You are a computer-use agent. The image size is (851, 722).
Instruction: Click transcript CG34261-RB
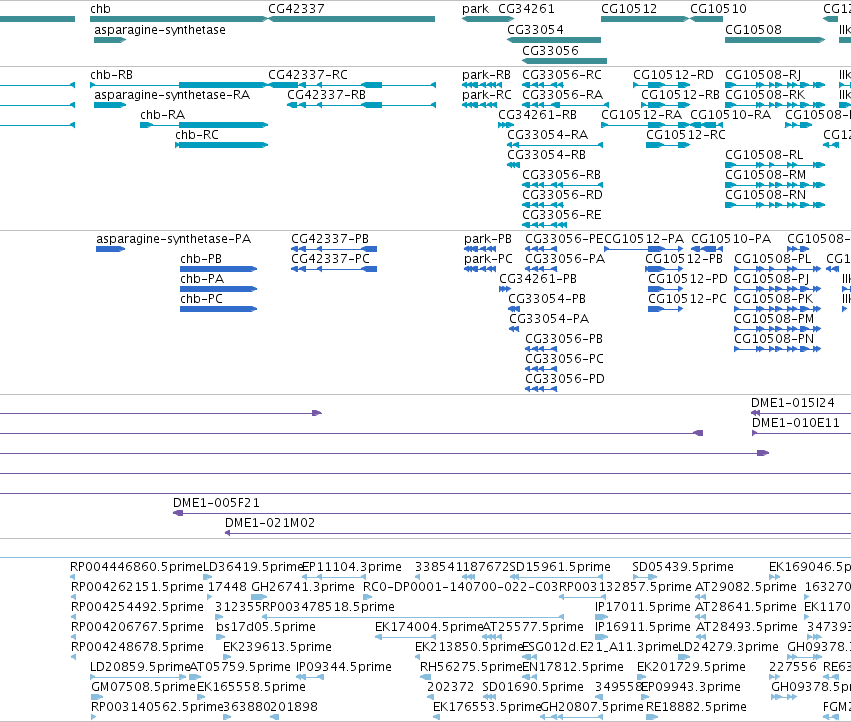(x=537, y=115)
